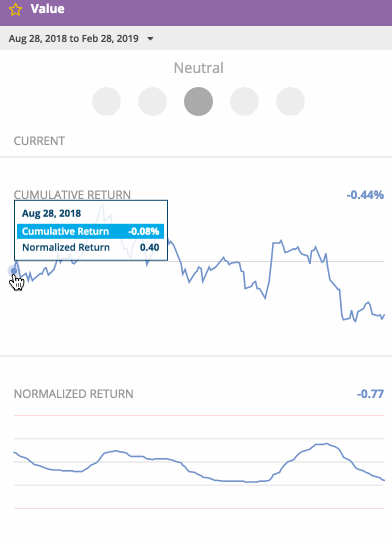Image resolution: width=392 pixels, height=541 pixels.
Task: Click the CURRENT section heading
Action: [x=39, y=141]
